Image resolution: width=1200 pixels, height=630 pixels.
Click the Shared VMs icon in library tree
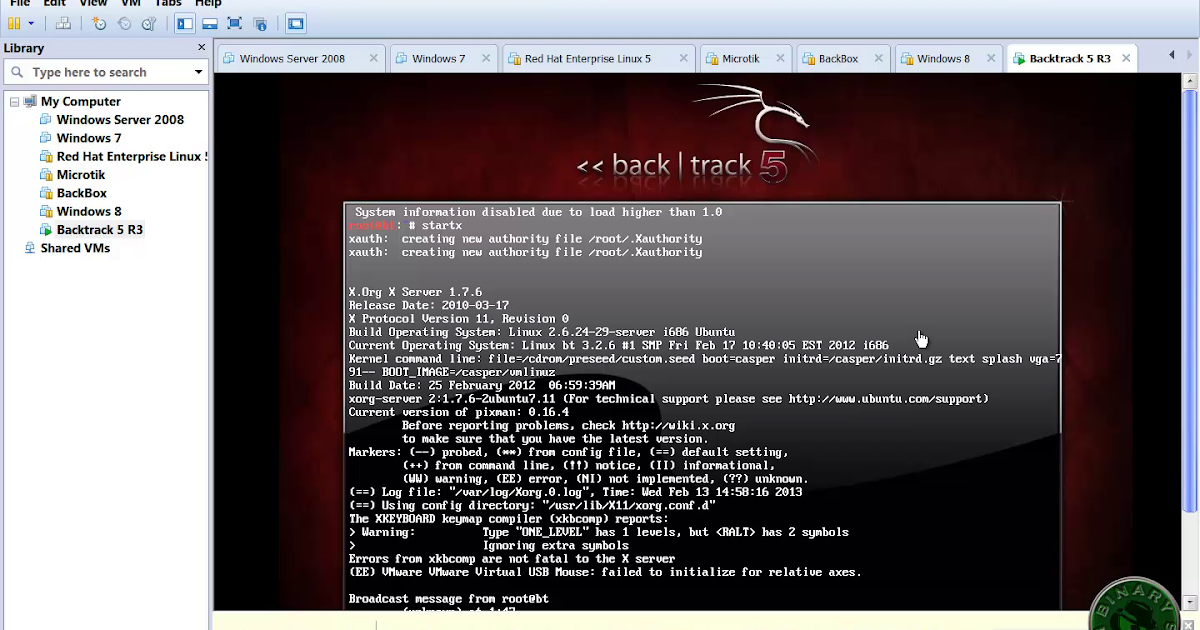[x=30, y=248]
